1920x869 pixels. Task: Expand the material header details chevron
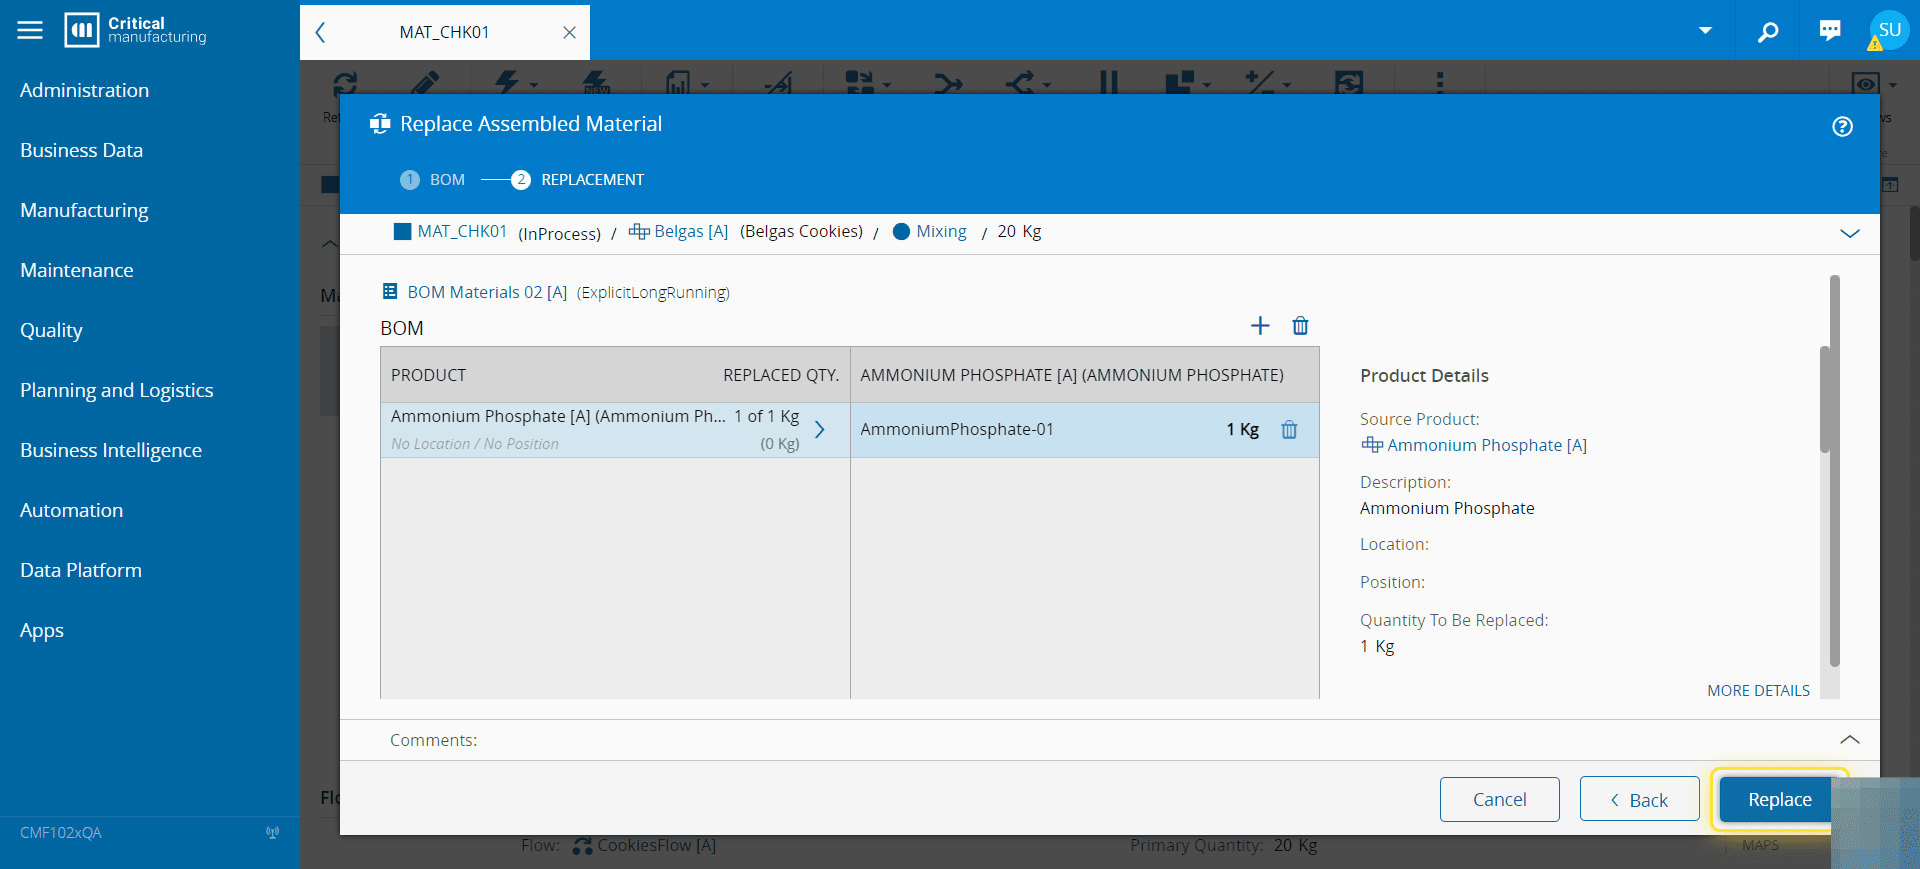1849,233
